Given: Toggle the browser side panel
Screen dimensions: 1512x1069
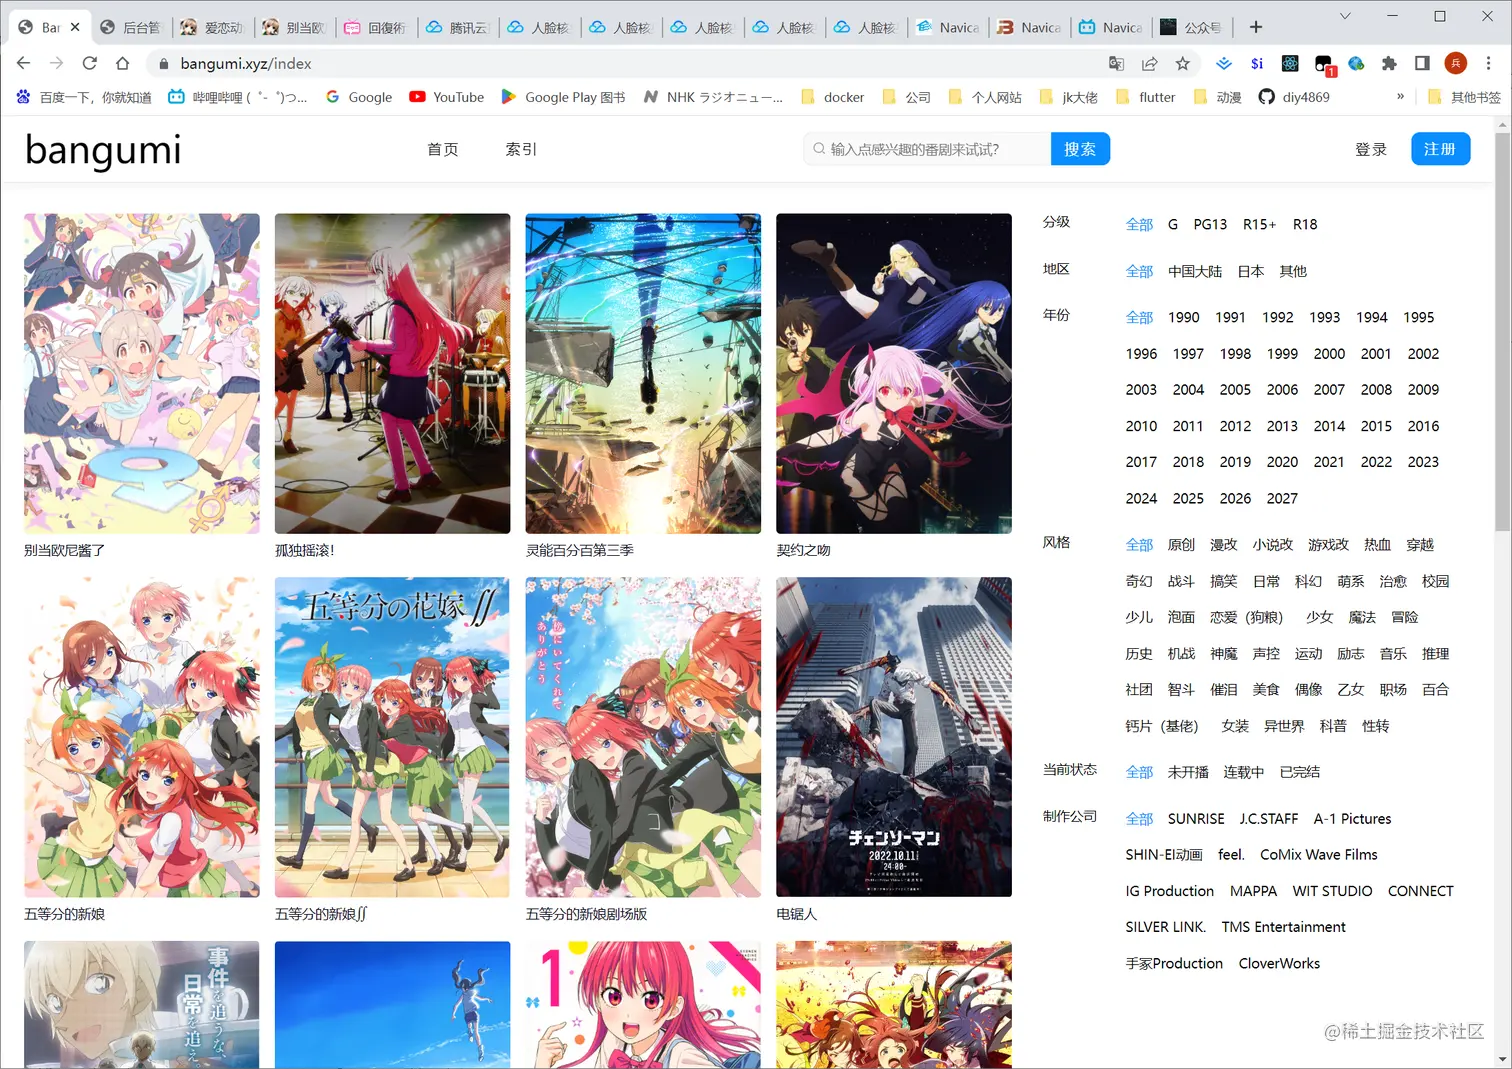Looking at the screenshot, I should click(1422, 64).
